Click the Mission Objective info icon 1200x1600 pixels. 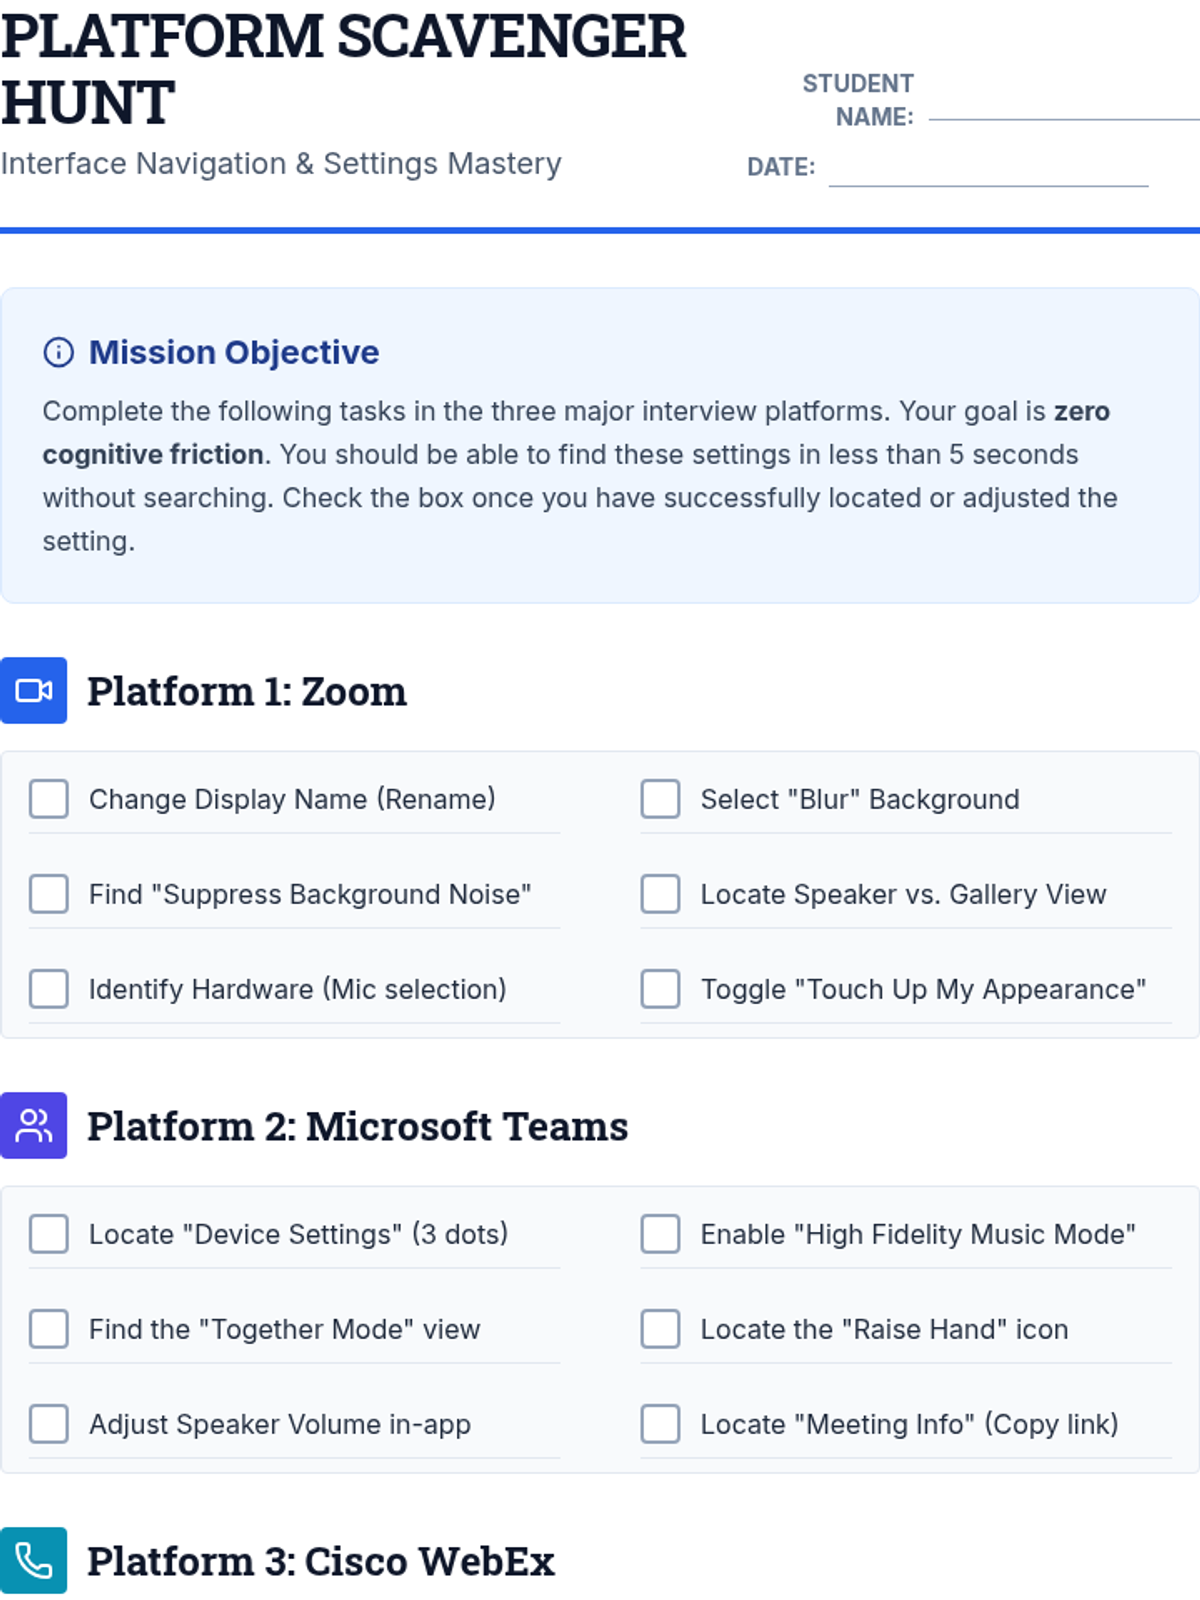pyautogui.click(x=59, y=352)
